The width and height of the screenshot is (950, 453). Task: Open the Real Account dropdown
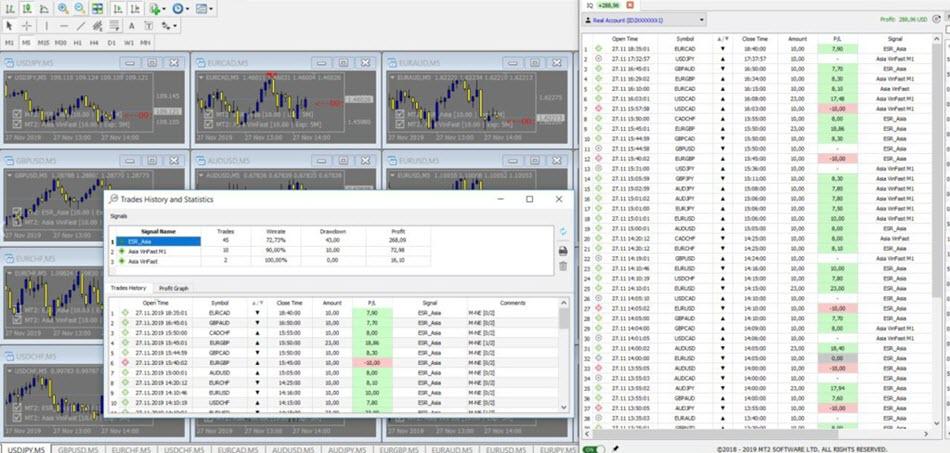pos(702,19)
